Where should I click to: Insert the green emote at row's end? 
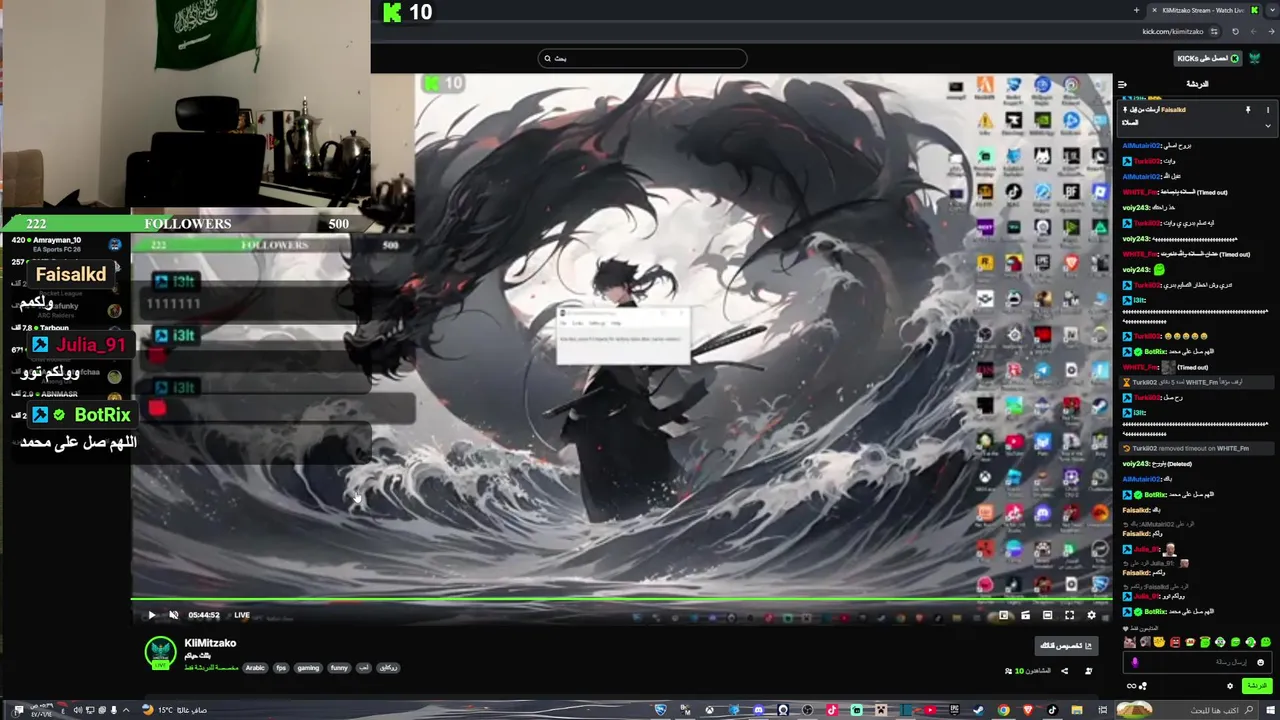(1266, 642)
